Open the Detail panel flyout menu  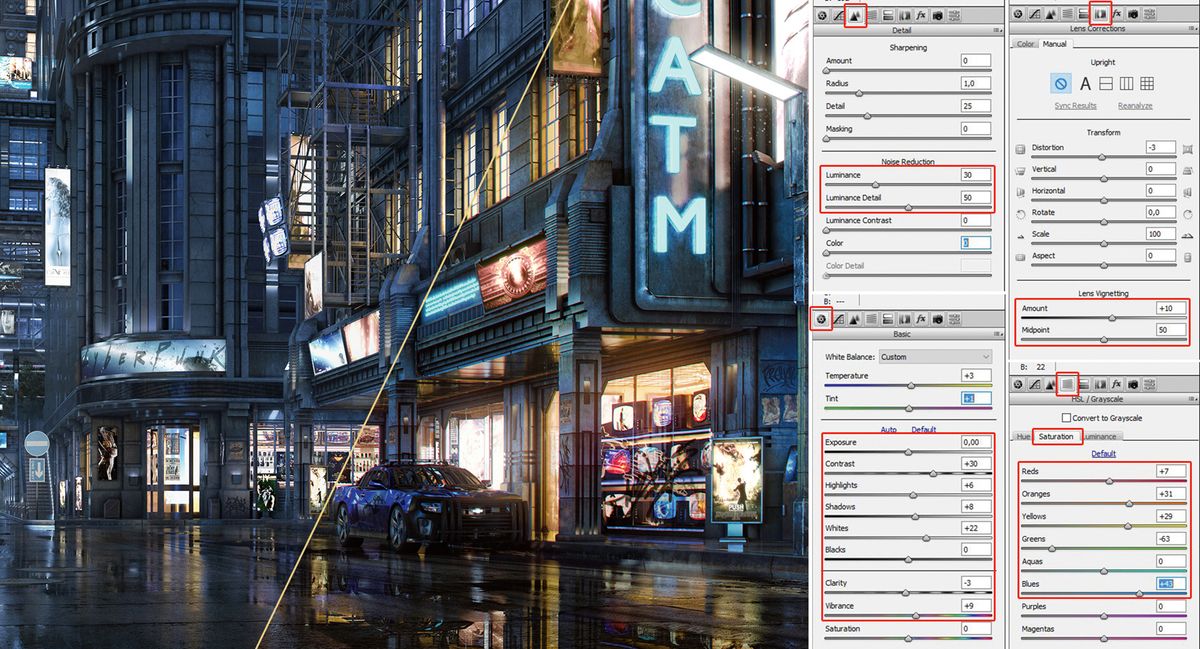pyautogui.click(x=997, y=30)
